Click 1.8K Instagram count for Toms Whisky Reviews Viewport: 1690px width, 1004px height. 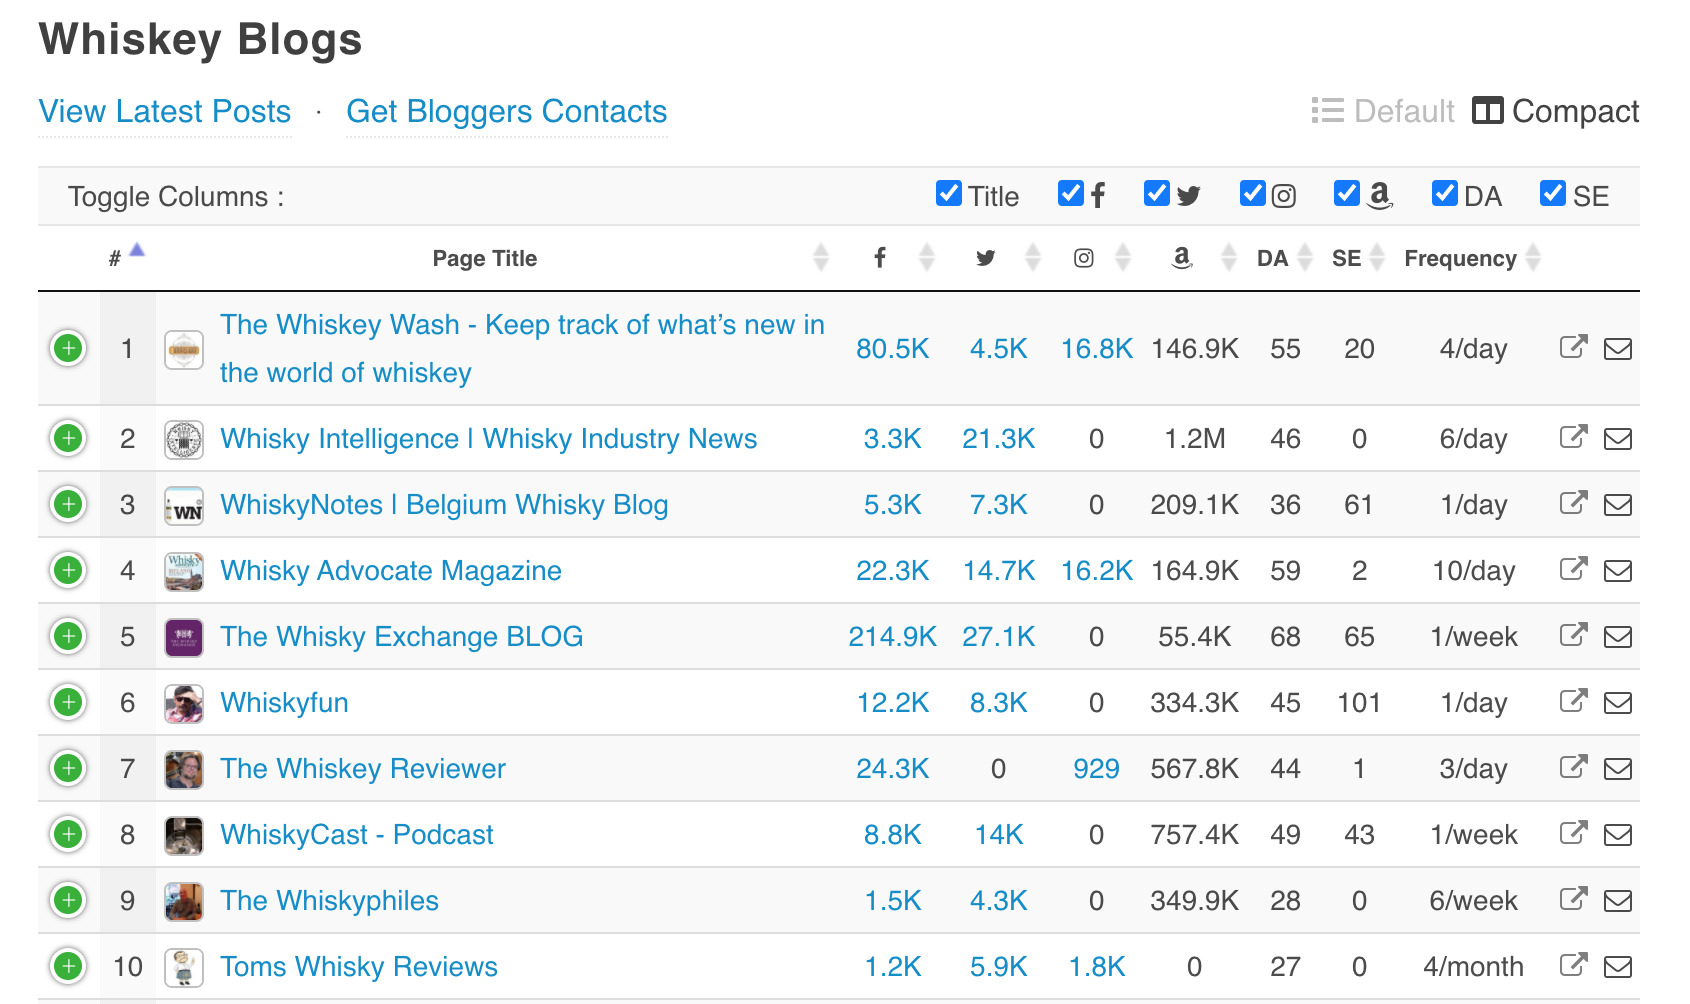click(1096, 966)
